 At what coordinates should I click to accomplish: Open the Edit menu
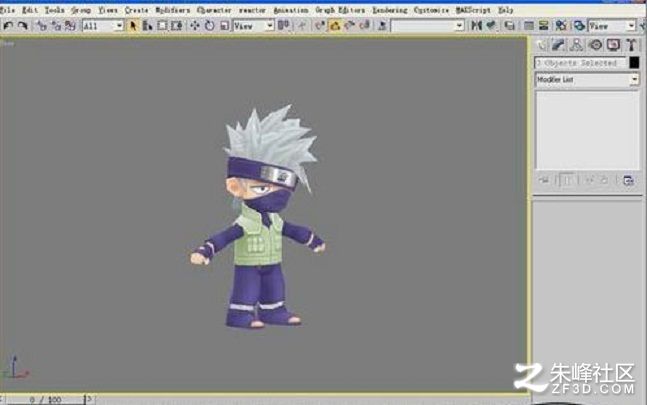pos(30,10)
